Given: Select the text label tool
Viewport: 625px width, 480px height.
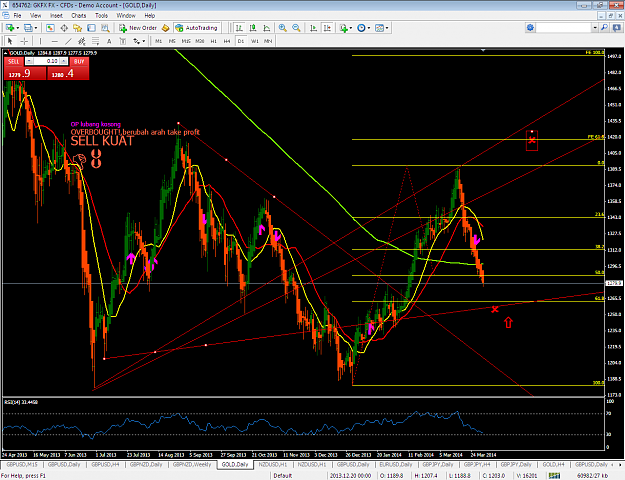Looking at the screenshot, I should [x=122, y=41].
